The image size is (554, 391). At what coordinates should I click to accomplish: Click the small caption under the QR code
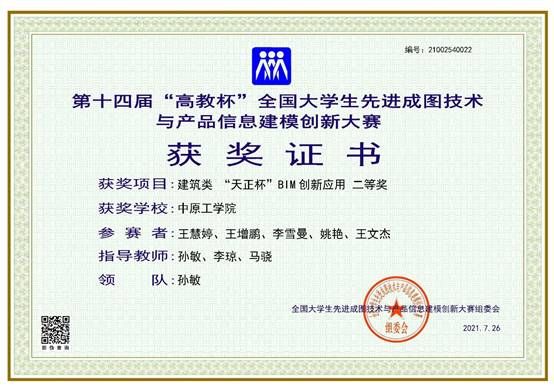click(x=55, y=348)
